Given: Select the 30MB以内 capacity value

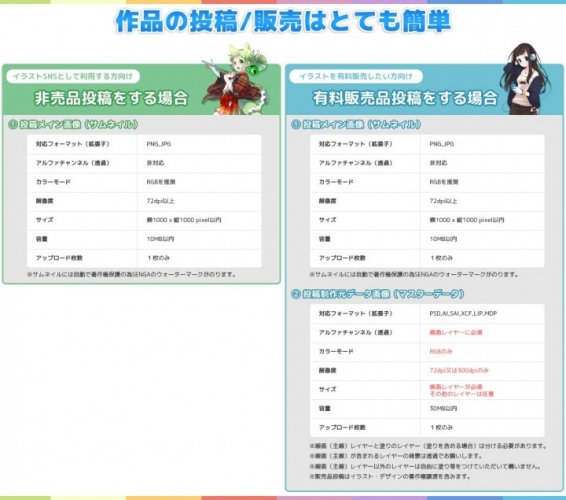Looking at the screenshot, I should pos(443,408).
